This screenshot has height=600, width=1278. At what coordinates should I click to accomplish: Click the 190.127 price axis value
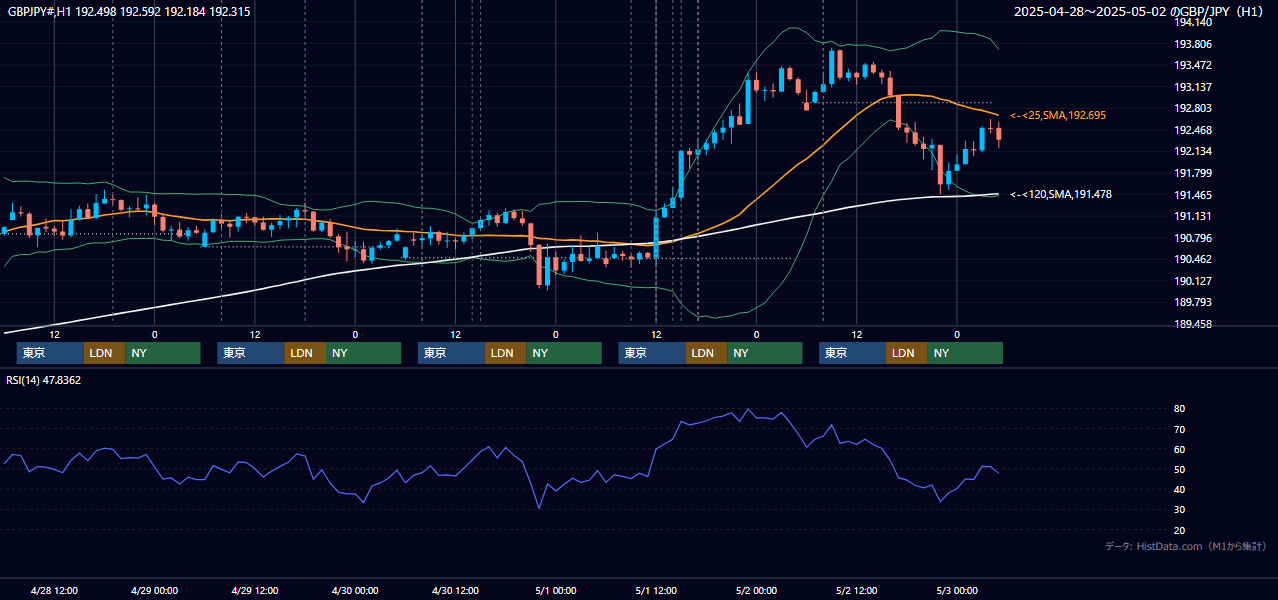[1194, 281]
